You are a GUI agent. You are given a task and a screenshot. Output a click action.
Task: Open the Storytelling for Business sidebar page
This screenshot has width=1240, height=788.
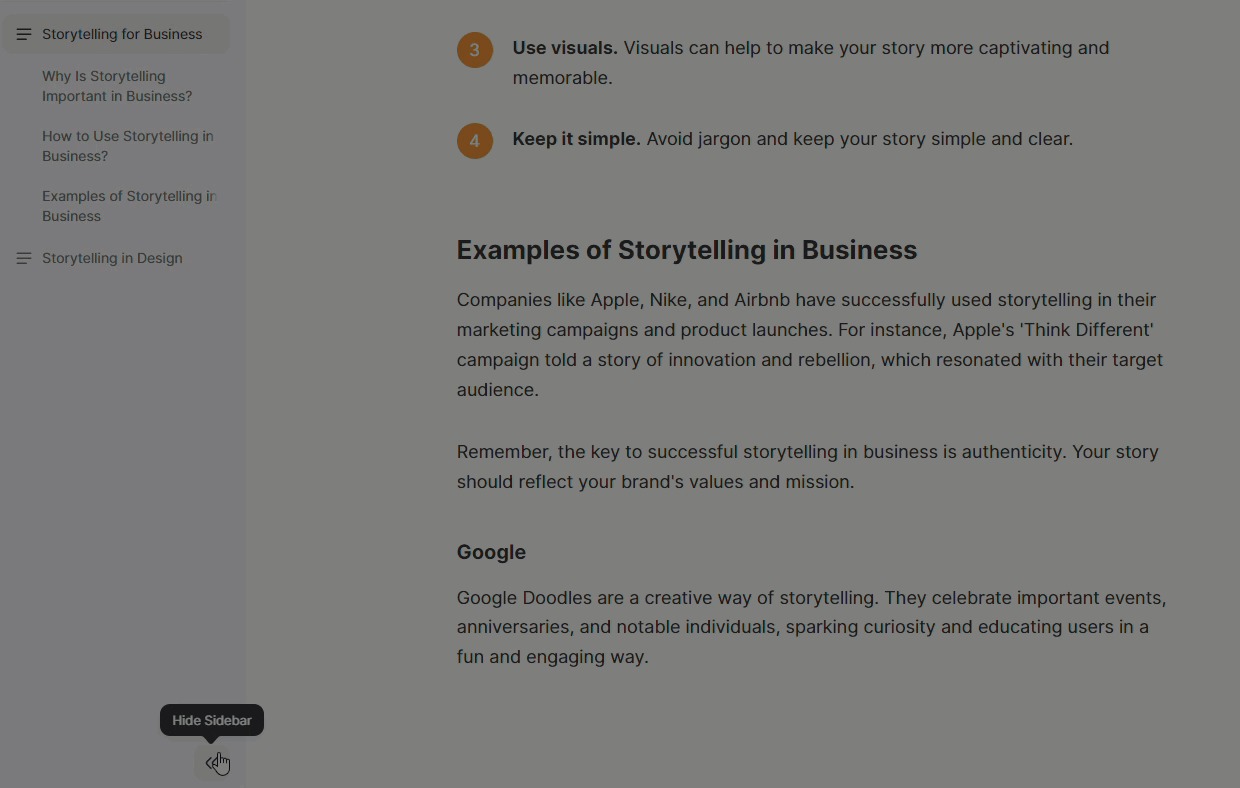(x=122, y=34)
